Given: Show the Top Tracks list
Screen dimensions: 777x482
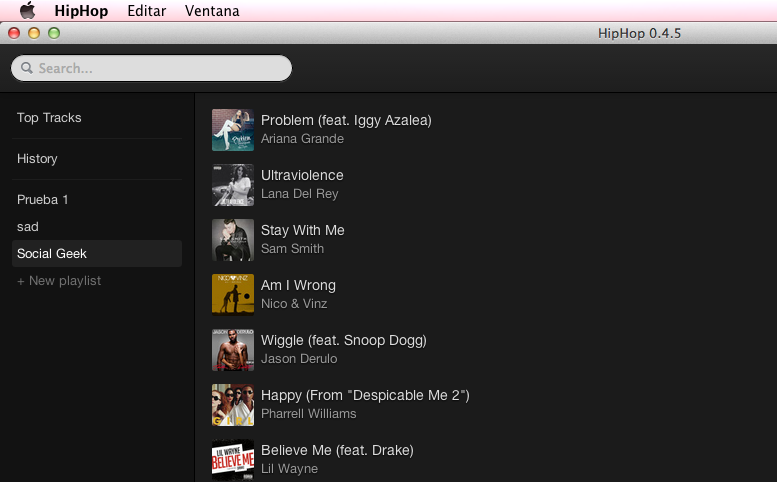Looking at the screenshot, I should point(49,118).
